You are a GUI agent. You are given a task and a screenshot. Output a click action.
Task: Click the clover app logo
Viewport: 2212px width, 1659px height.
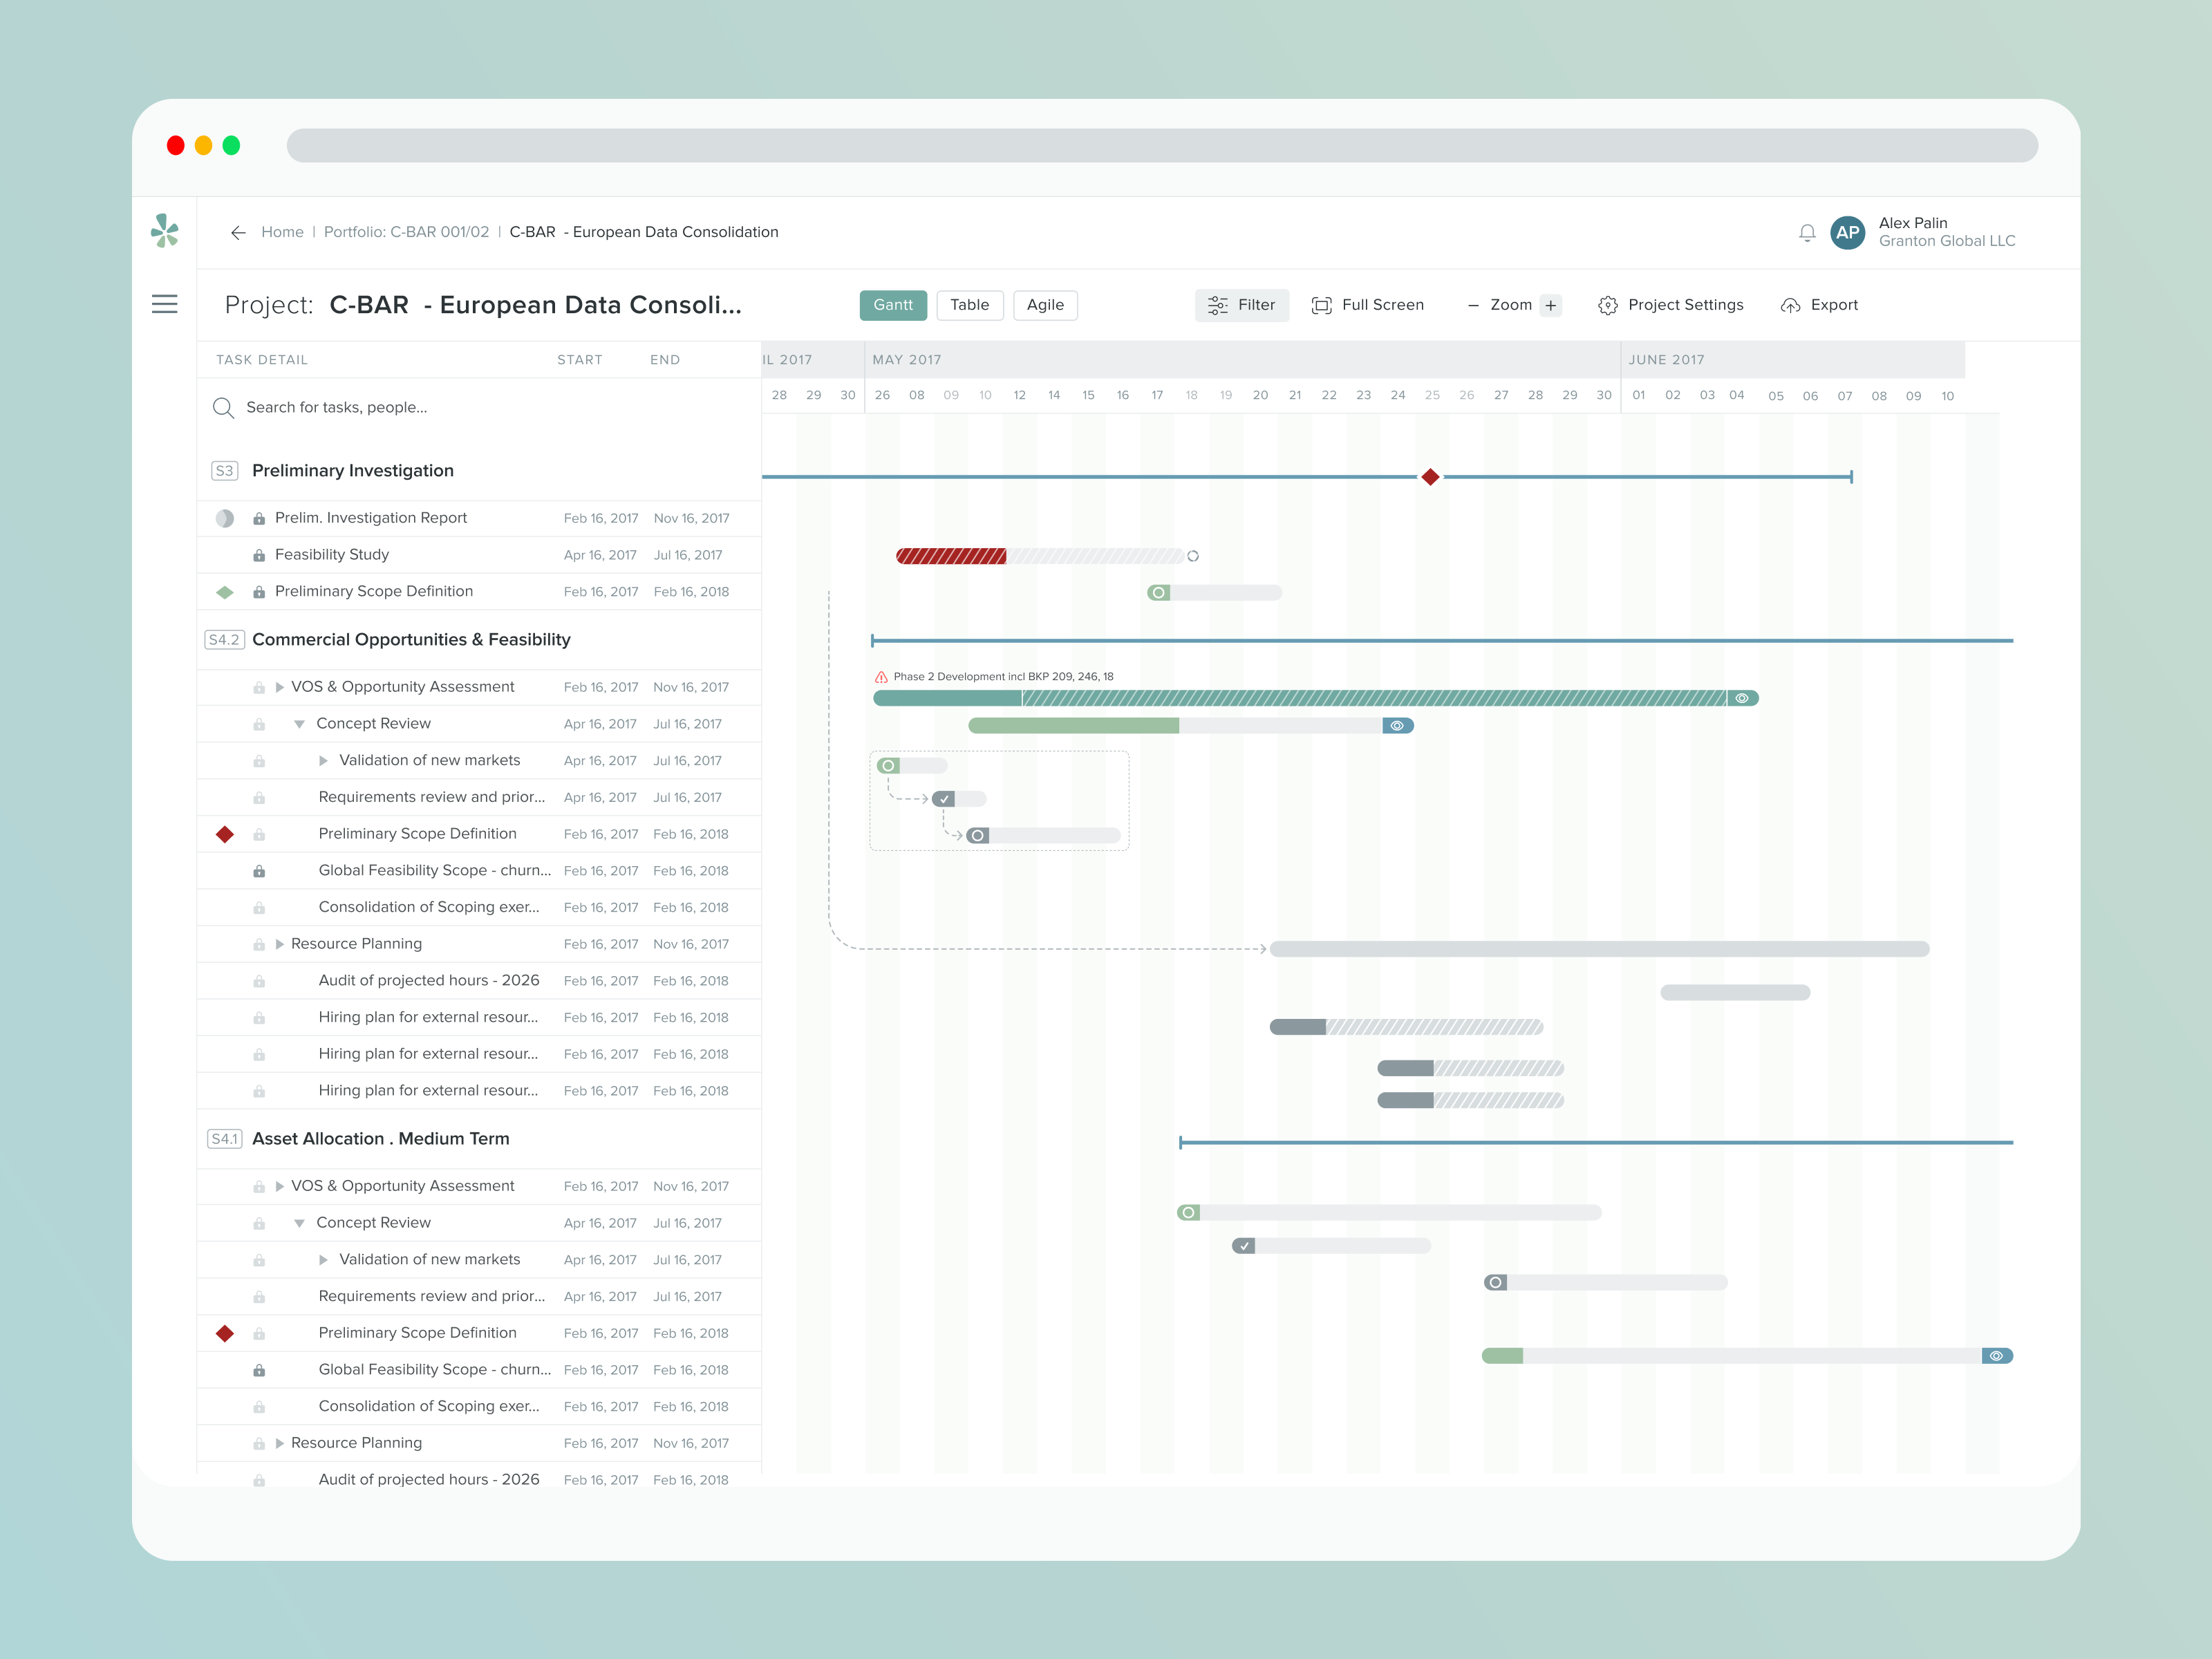pos(166,231)
